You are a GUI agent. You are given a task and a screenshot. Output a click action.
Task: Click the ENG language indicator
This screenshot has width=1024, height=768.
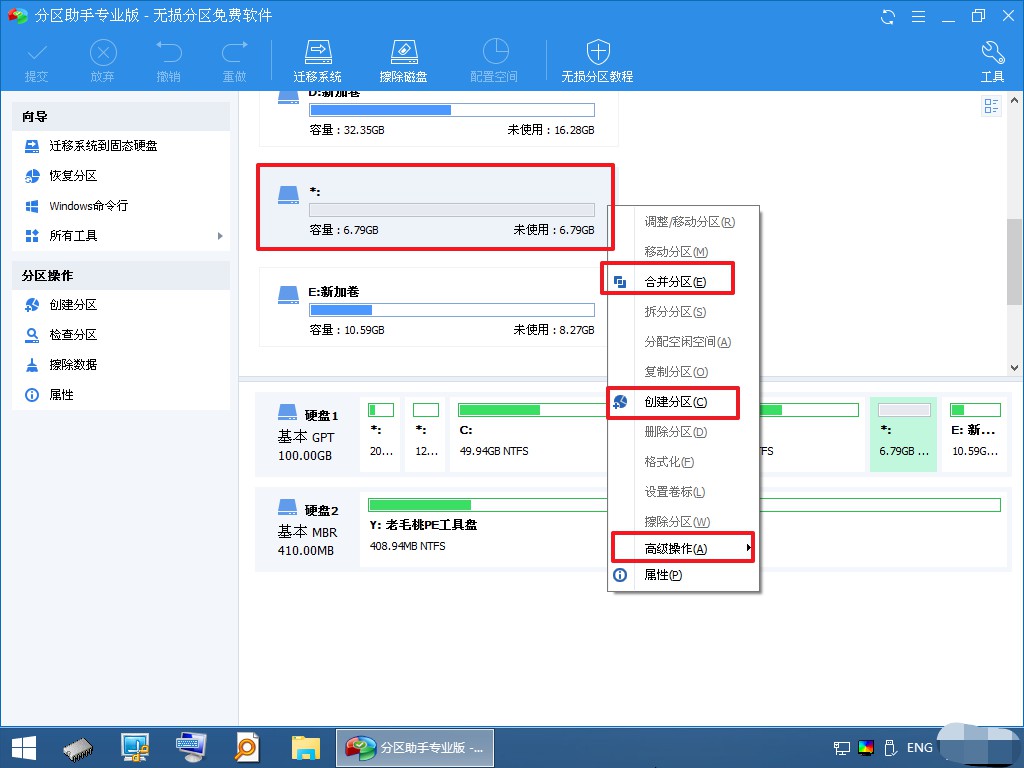[920, 748]
